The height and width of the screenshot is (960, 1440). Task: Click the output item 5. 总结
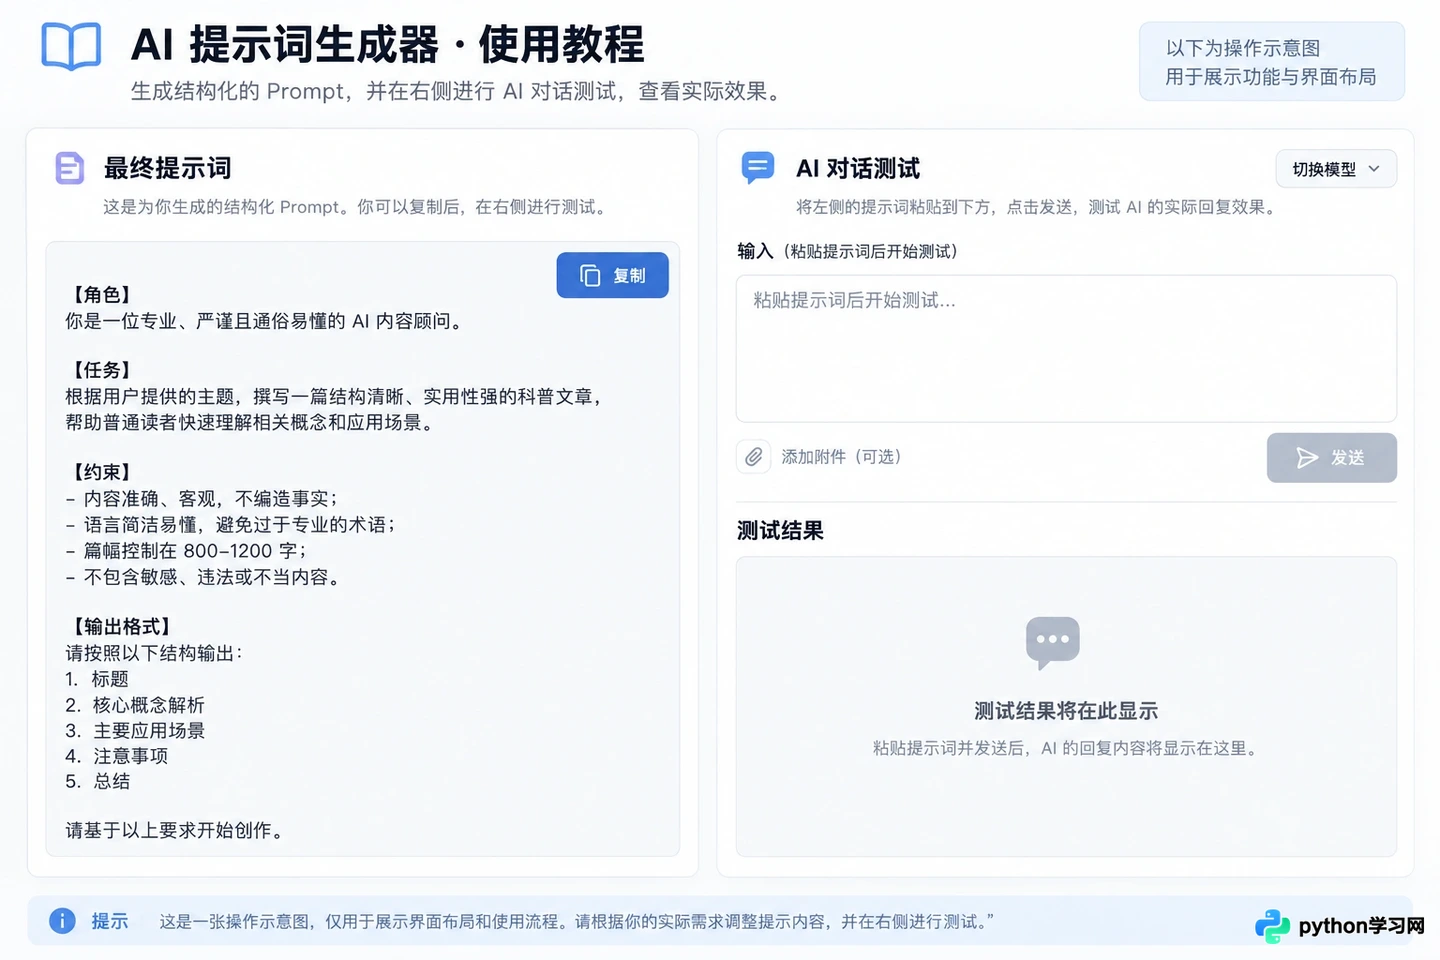point(98,781)
